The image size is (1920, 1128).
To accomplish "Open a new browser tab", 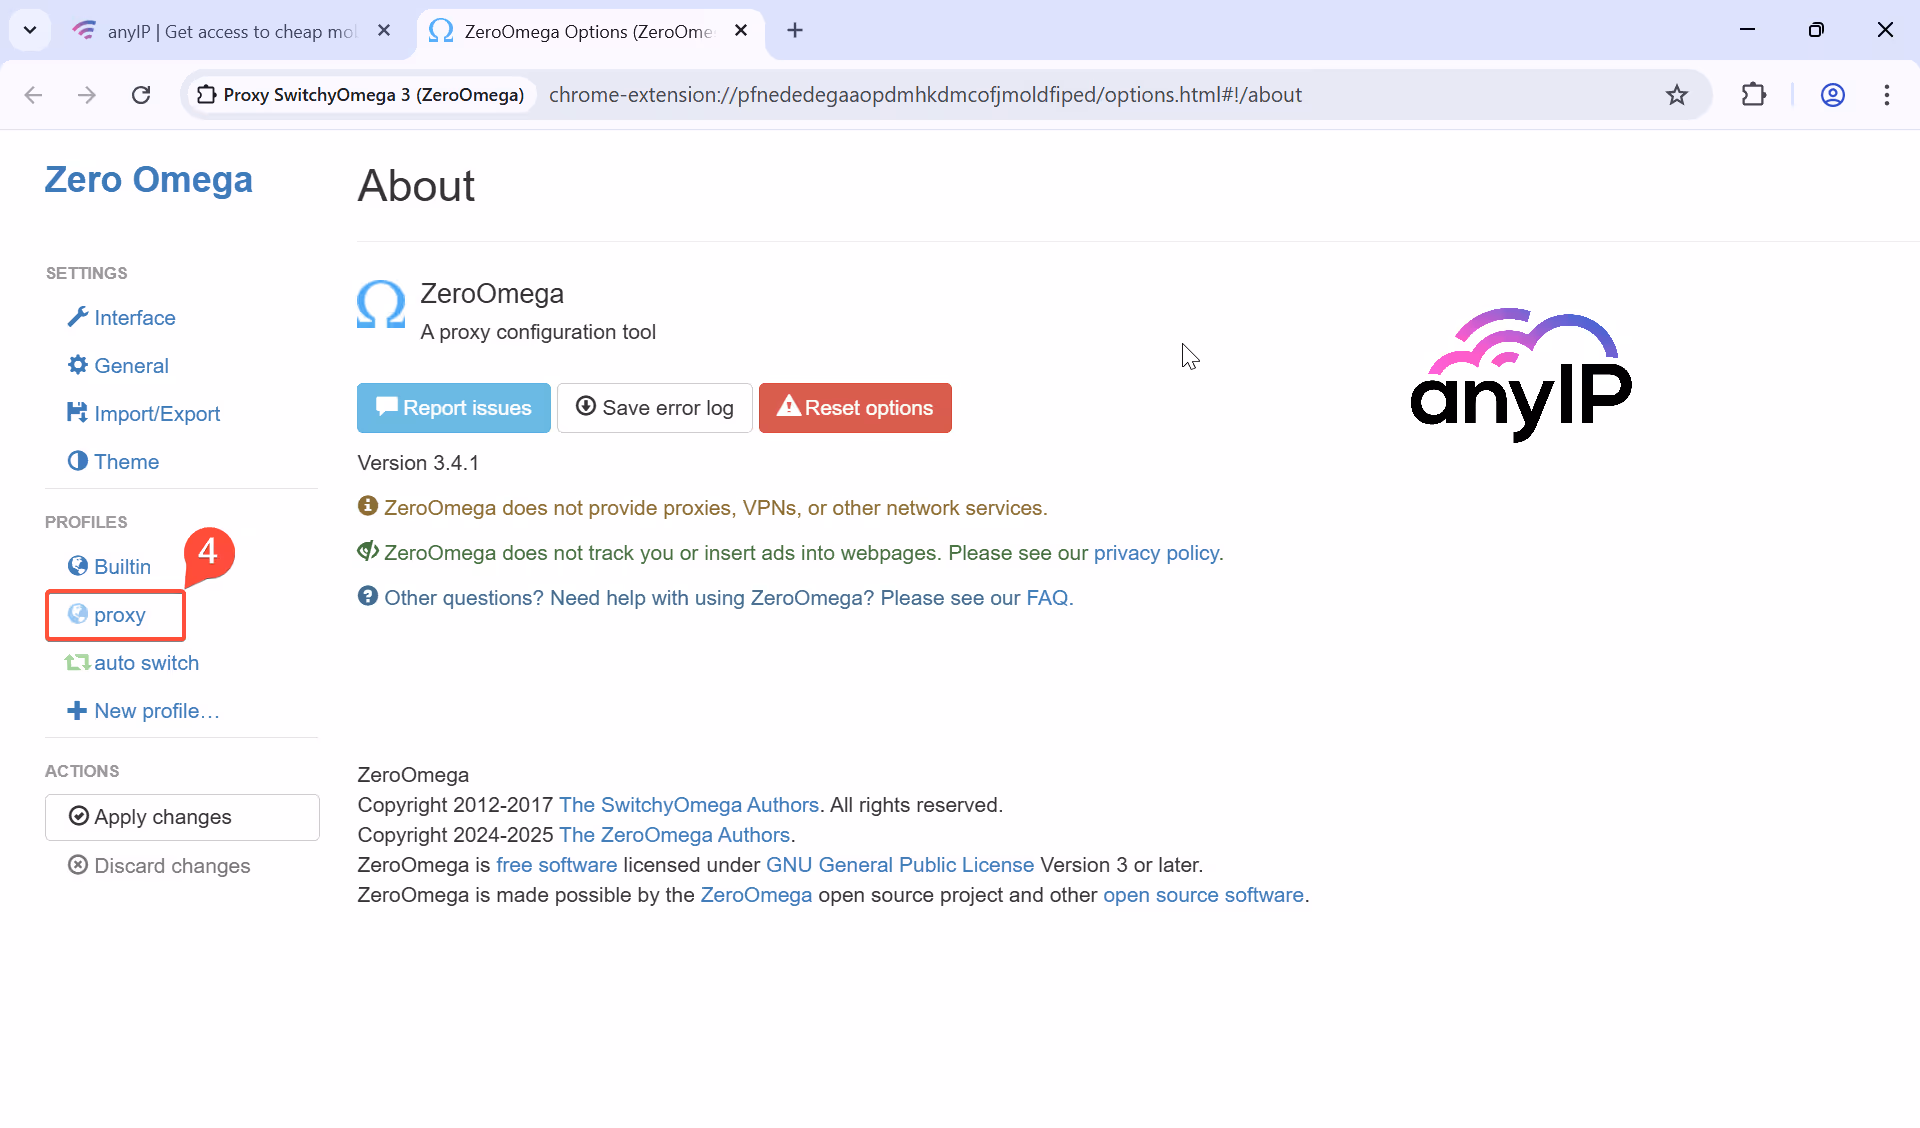I will [794, 30].
